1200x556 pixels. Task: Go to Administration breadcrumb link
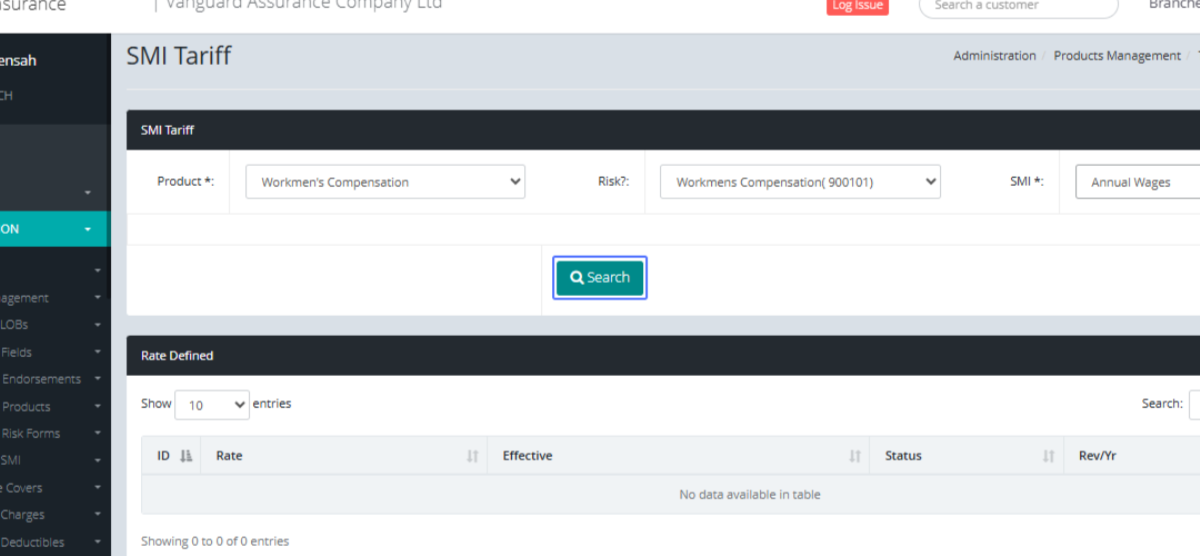(994, 56)
